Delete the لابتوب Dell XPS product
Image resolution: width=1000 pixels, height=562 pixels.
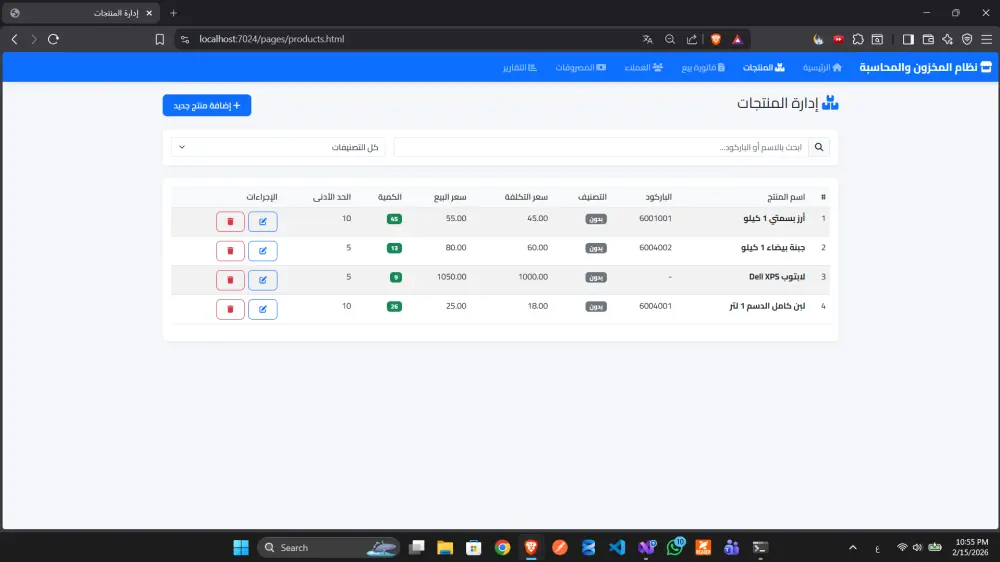coord(230,280)
